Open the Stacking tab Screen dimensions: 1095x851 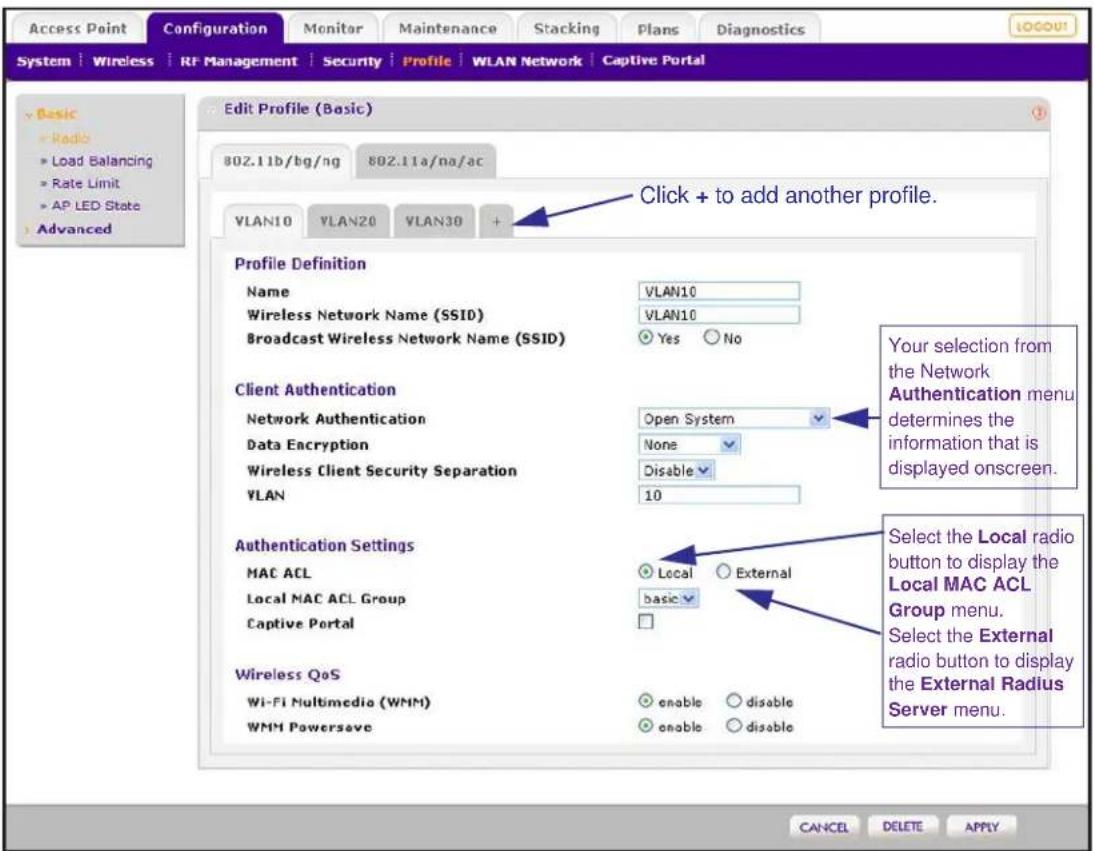pyautogui.click(x=566, y=29)
